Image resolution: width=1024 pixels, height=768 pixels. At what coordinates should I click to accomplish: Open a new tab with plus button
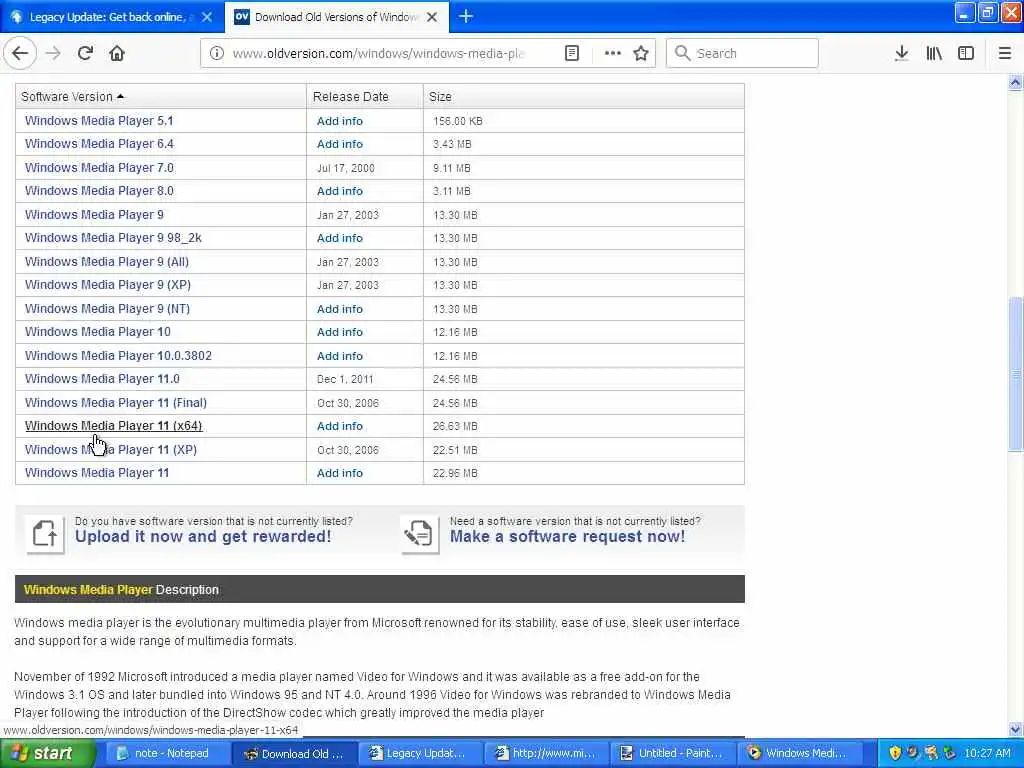click(466, 16)
